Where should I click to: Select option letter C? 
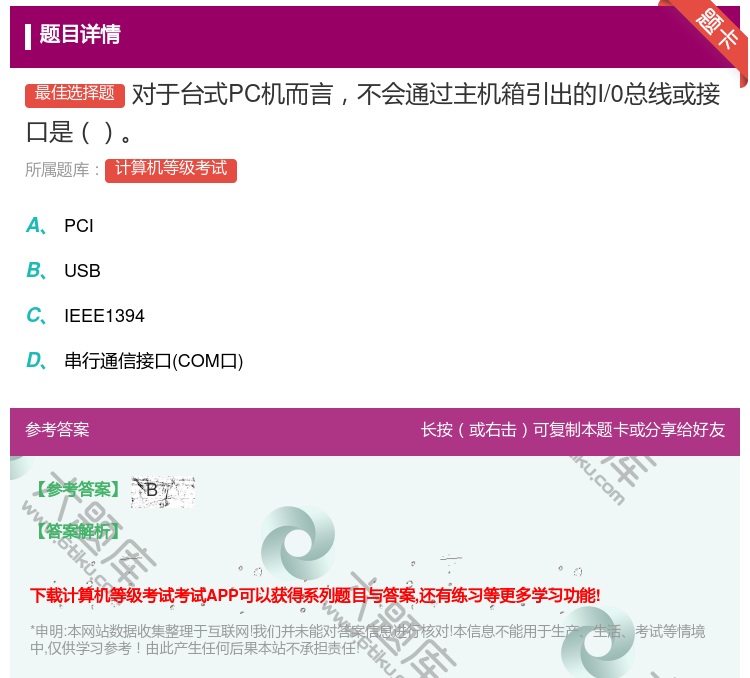(35, 316)
